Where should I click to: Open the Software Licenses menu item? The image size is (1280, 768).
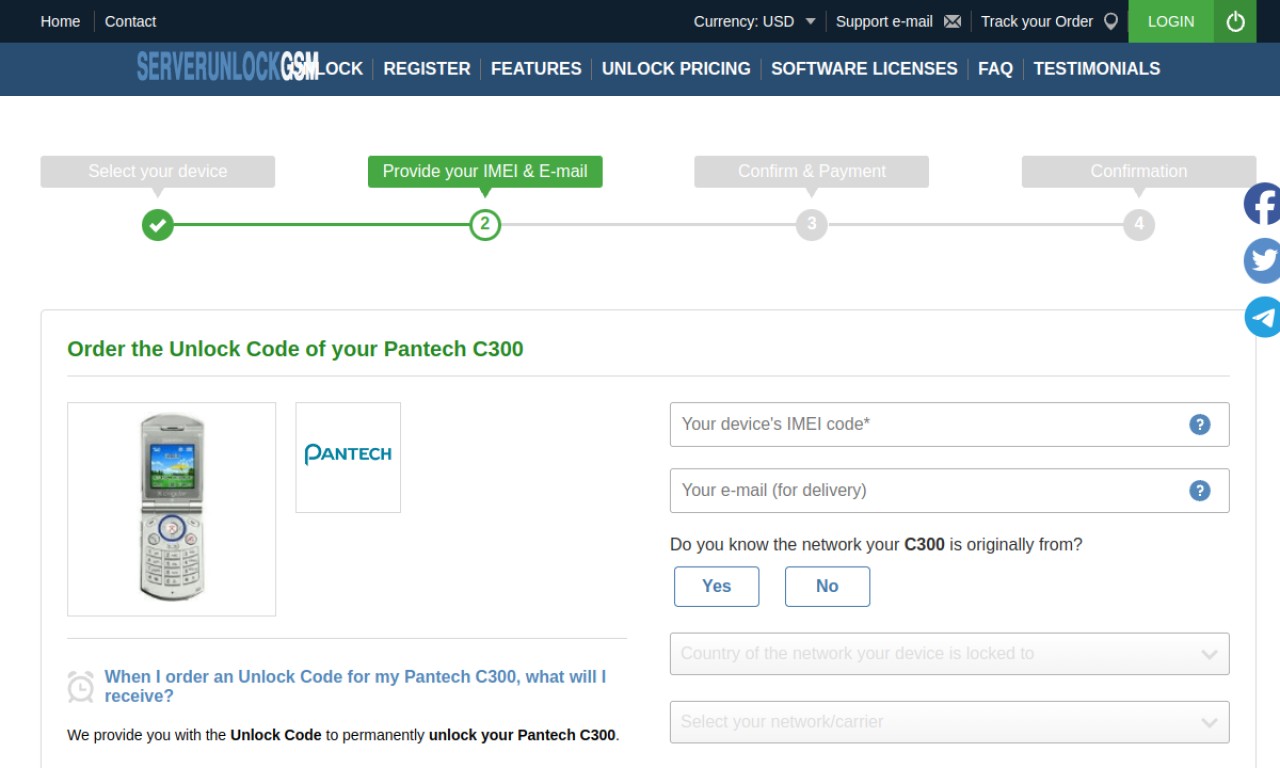(864, 69)
